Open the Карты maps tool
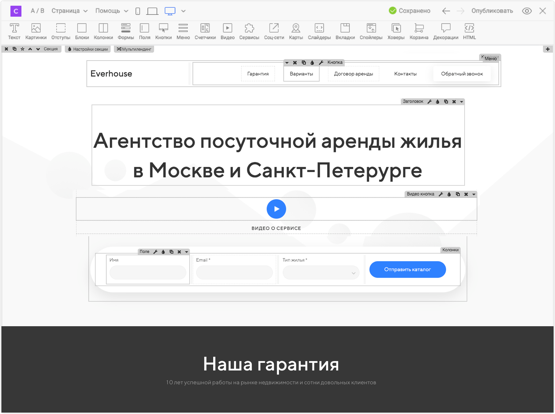 (296, 31)
